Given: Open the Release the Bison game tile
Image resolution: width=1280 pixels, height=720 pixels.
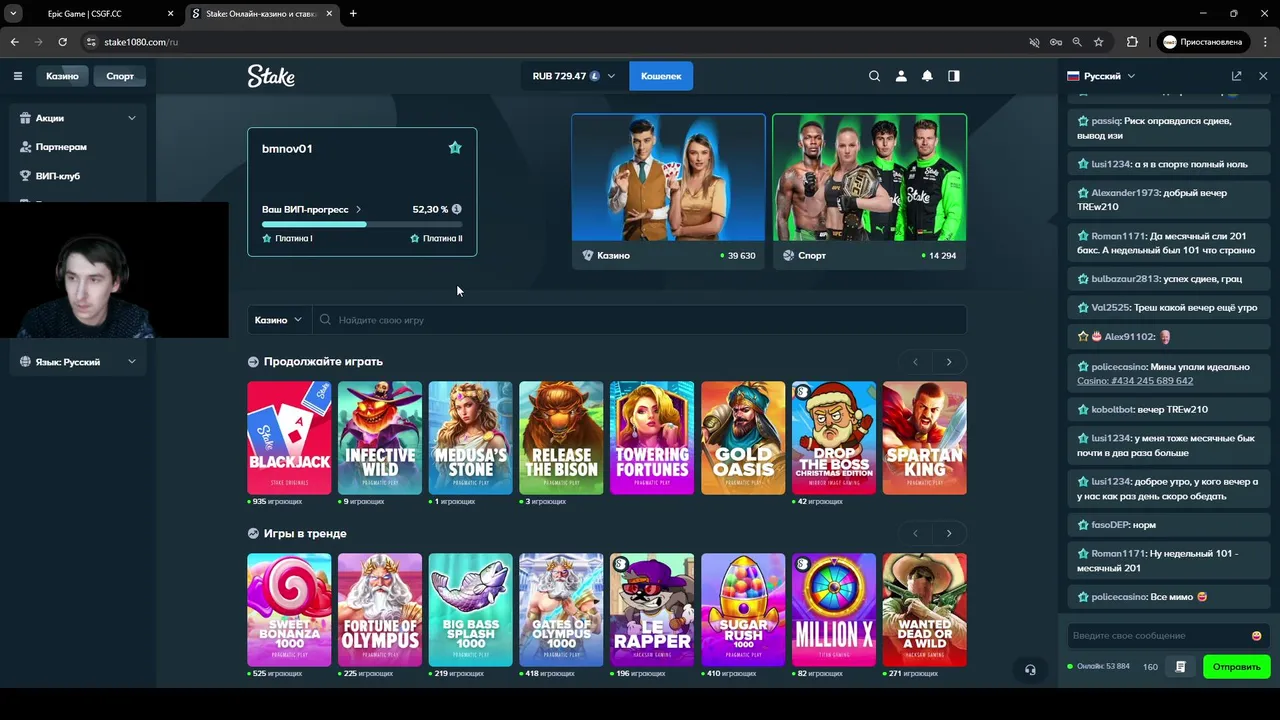Looking at the screenshot, I should click(561, 438).
